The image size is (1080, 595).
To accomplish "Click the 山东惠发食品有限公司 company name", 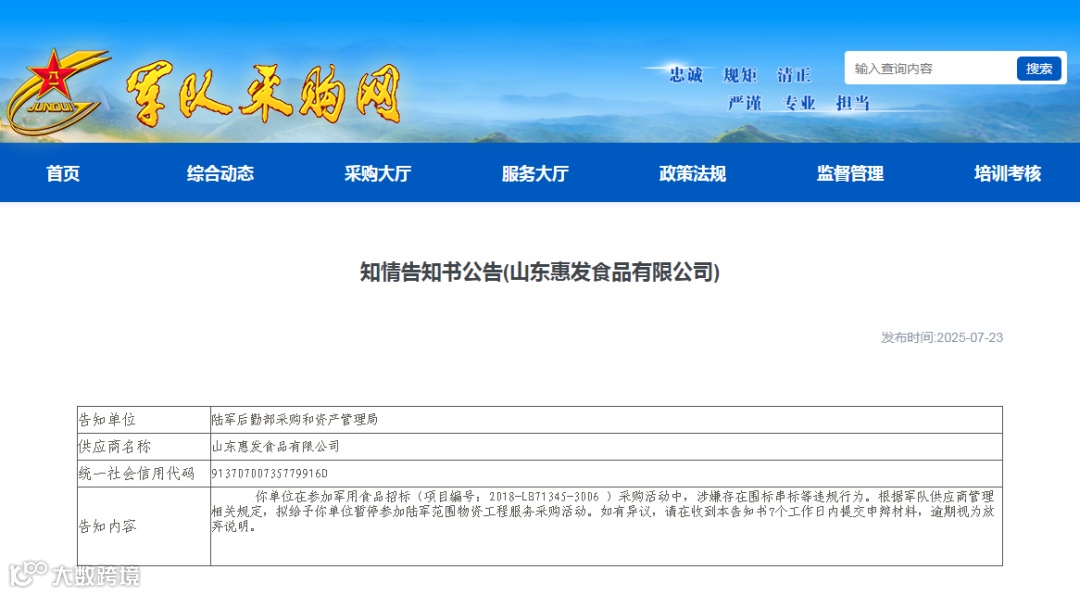I will point(276,446).
